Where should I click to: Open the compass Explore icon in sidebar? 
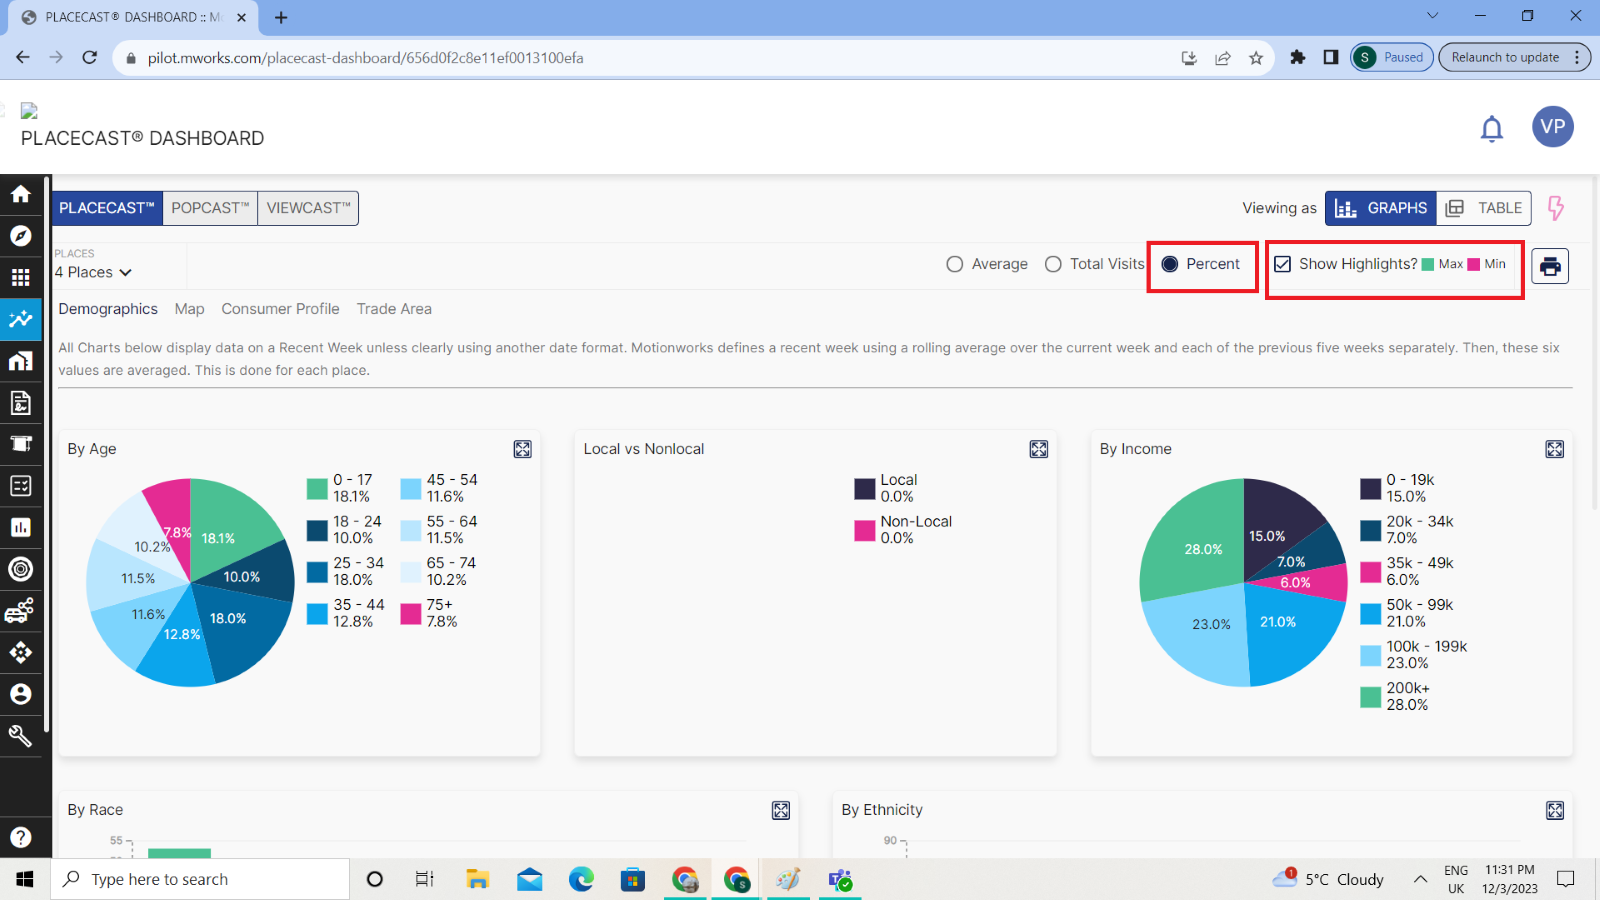pyautogui.click(x=21, y=236)
